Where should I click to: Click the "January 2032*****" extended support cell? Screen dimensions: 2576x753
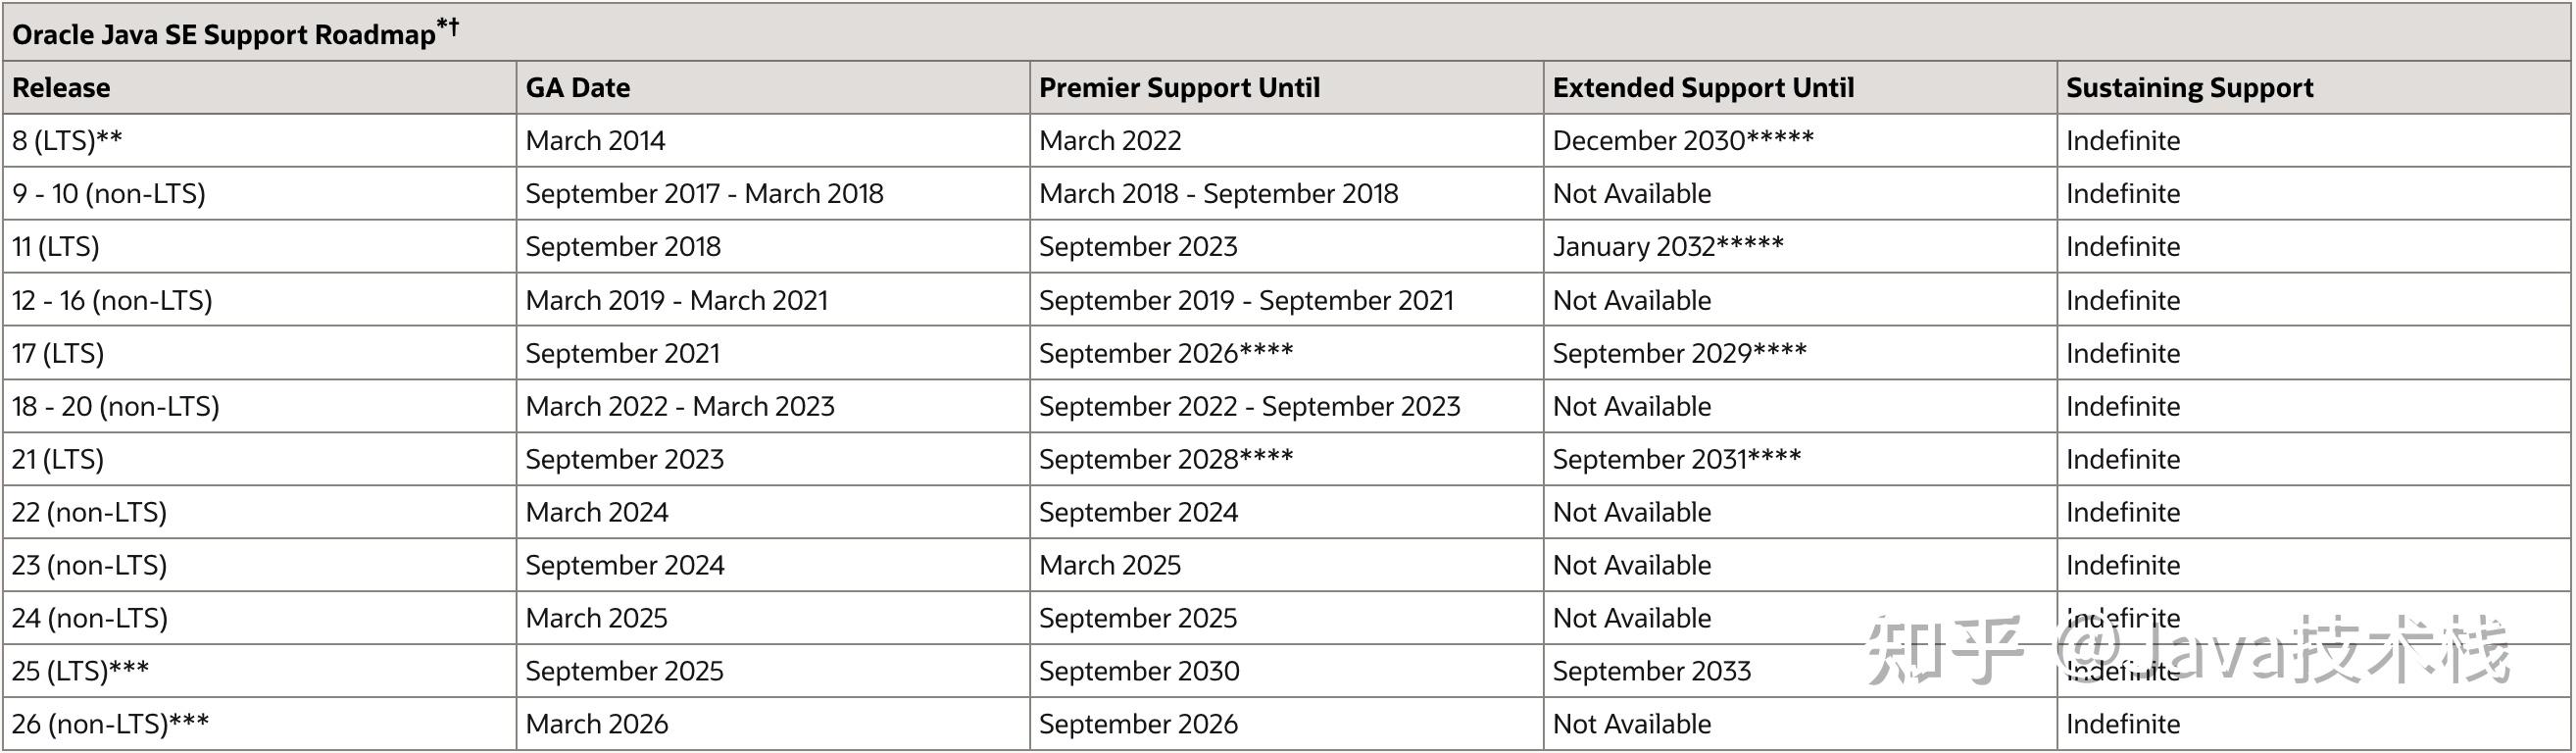(1667, 247)
